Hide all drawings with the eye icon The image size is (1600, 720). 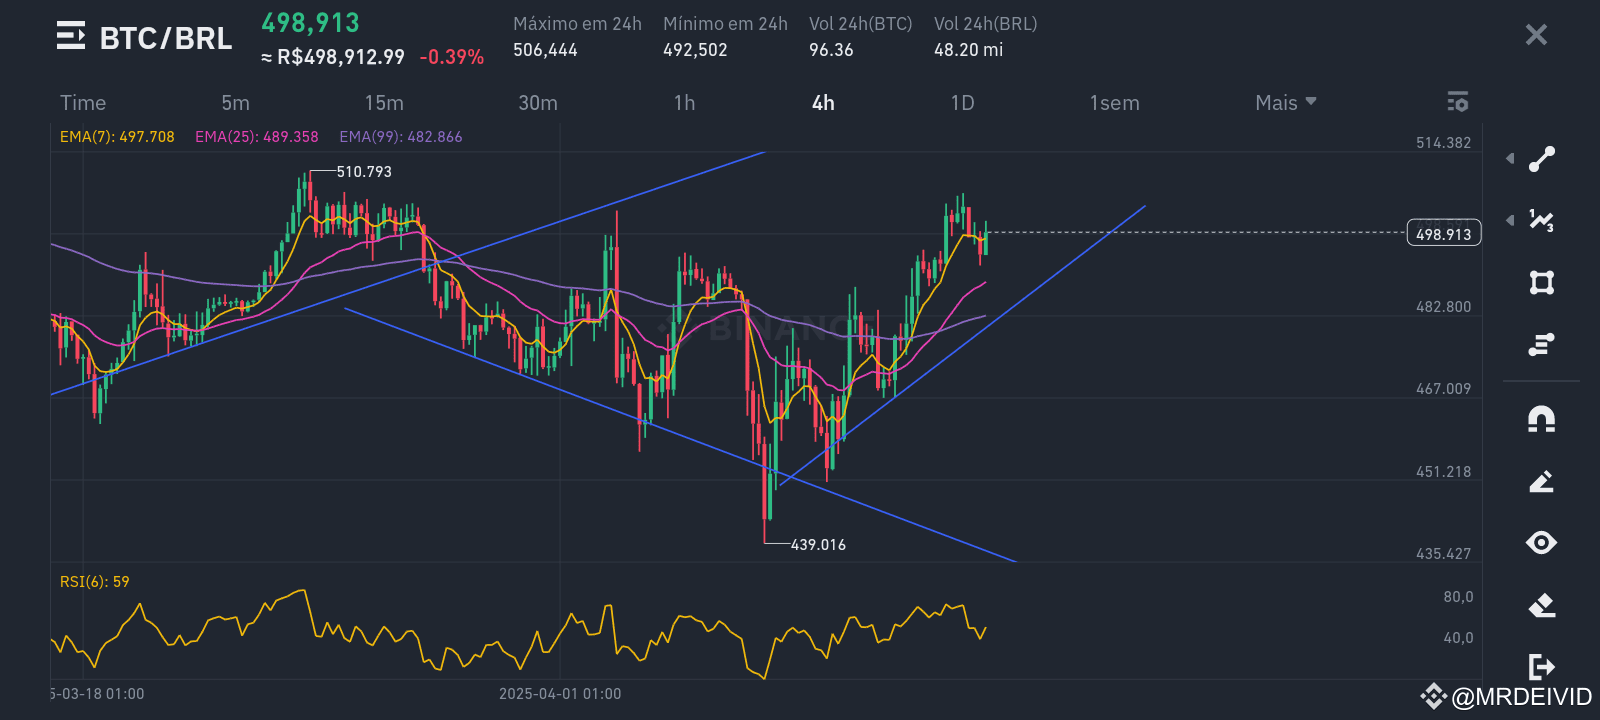1542,543
